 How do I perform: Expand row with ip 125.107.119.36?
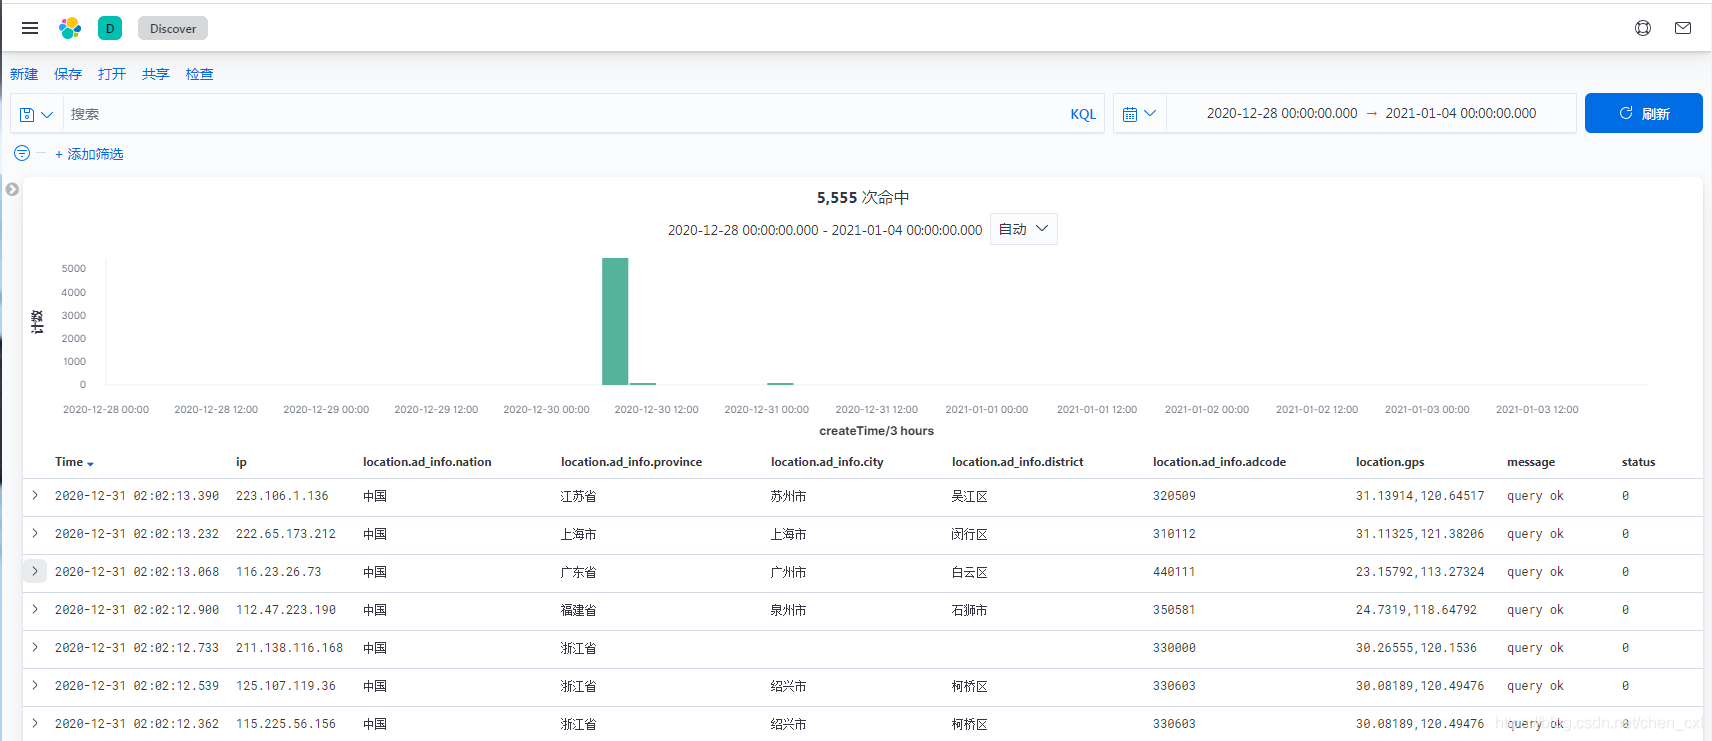[35, 686]
